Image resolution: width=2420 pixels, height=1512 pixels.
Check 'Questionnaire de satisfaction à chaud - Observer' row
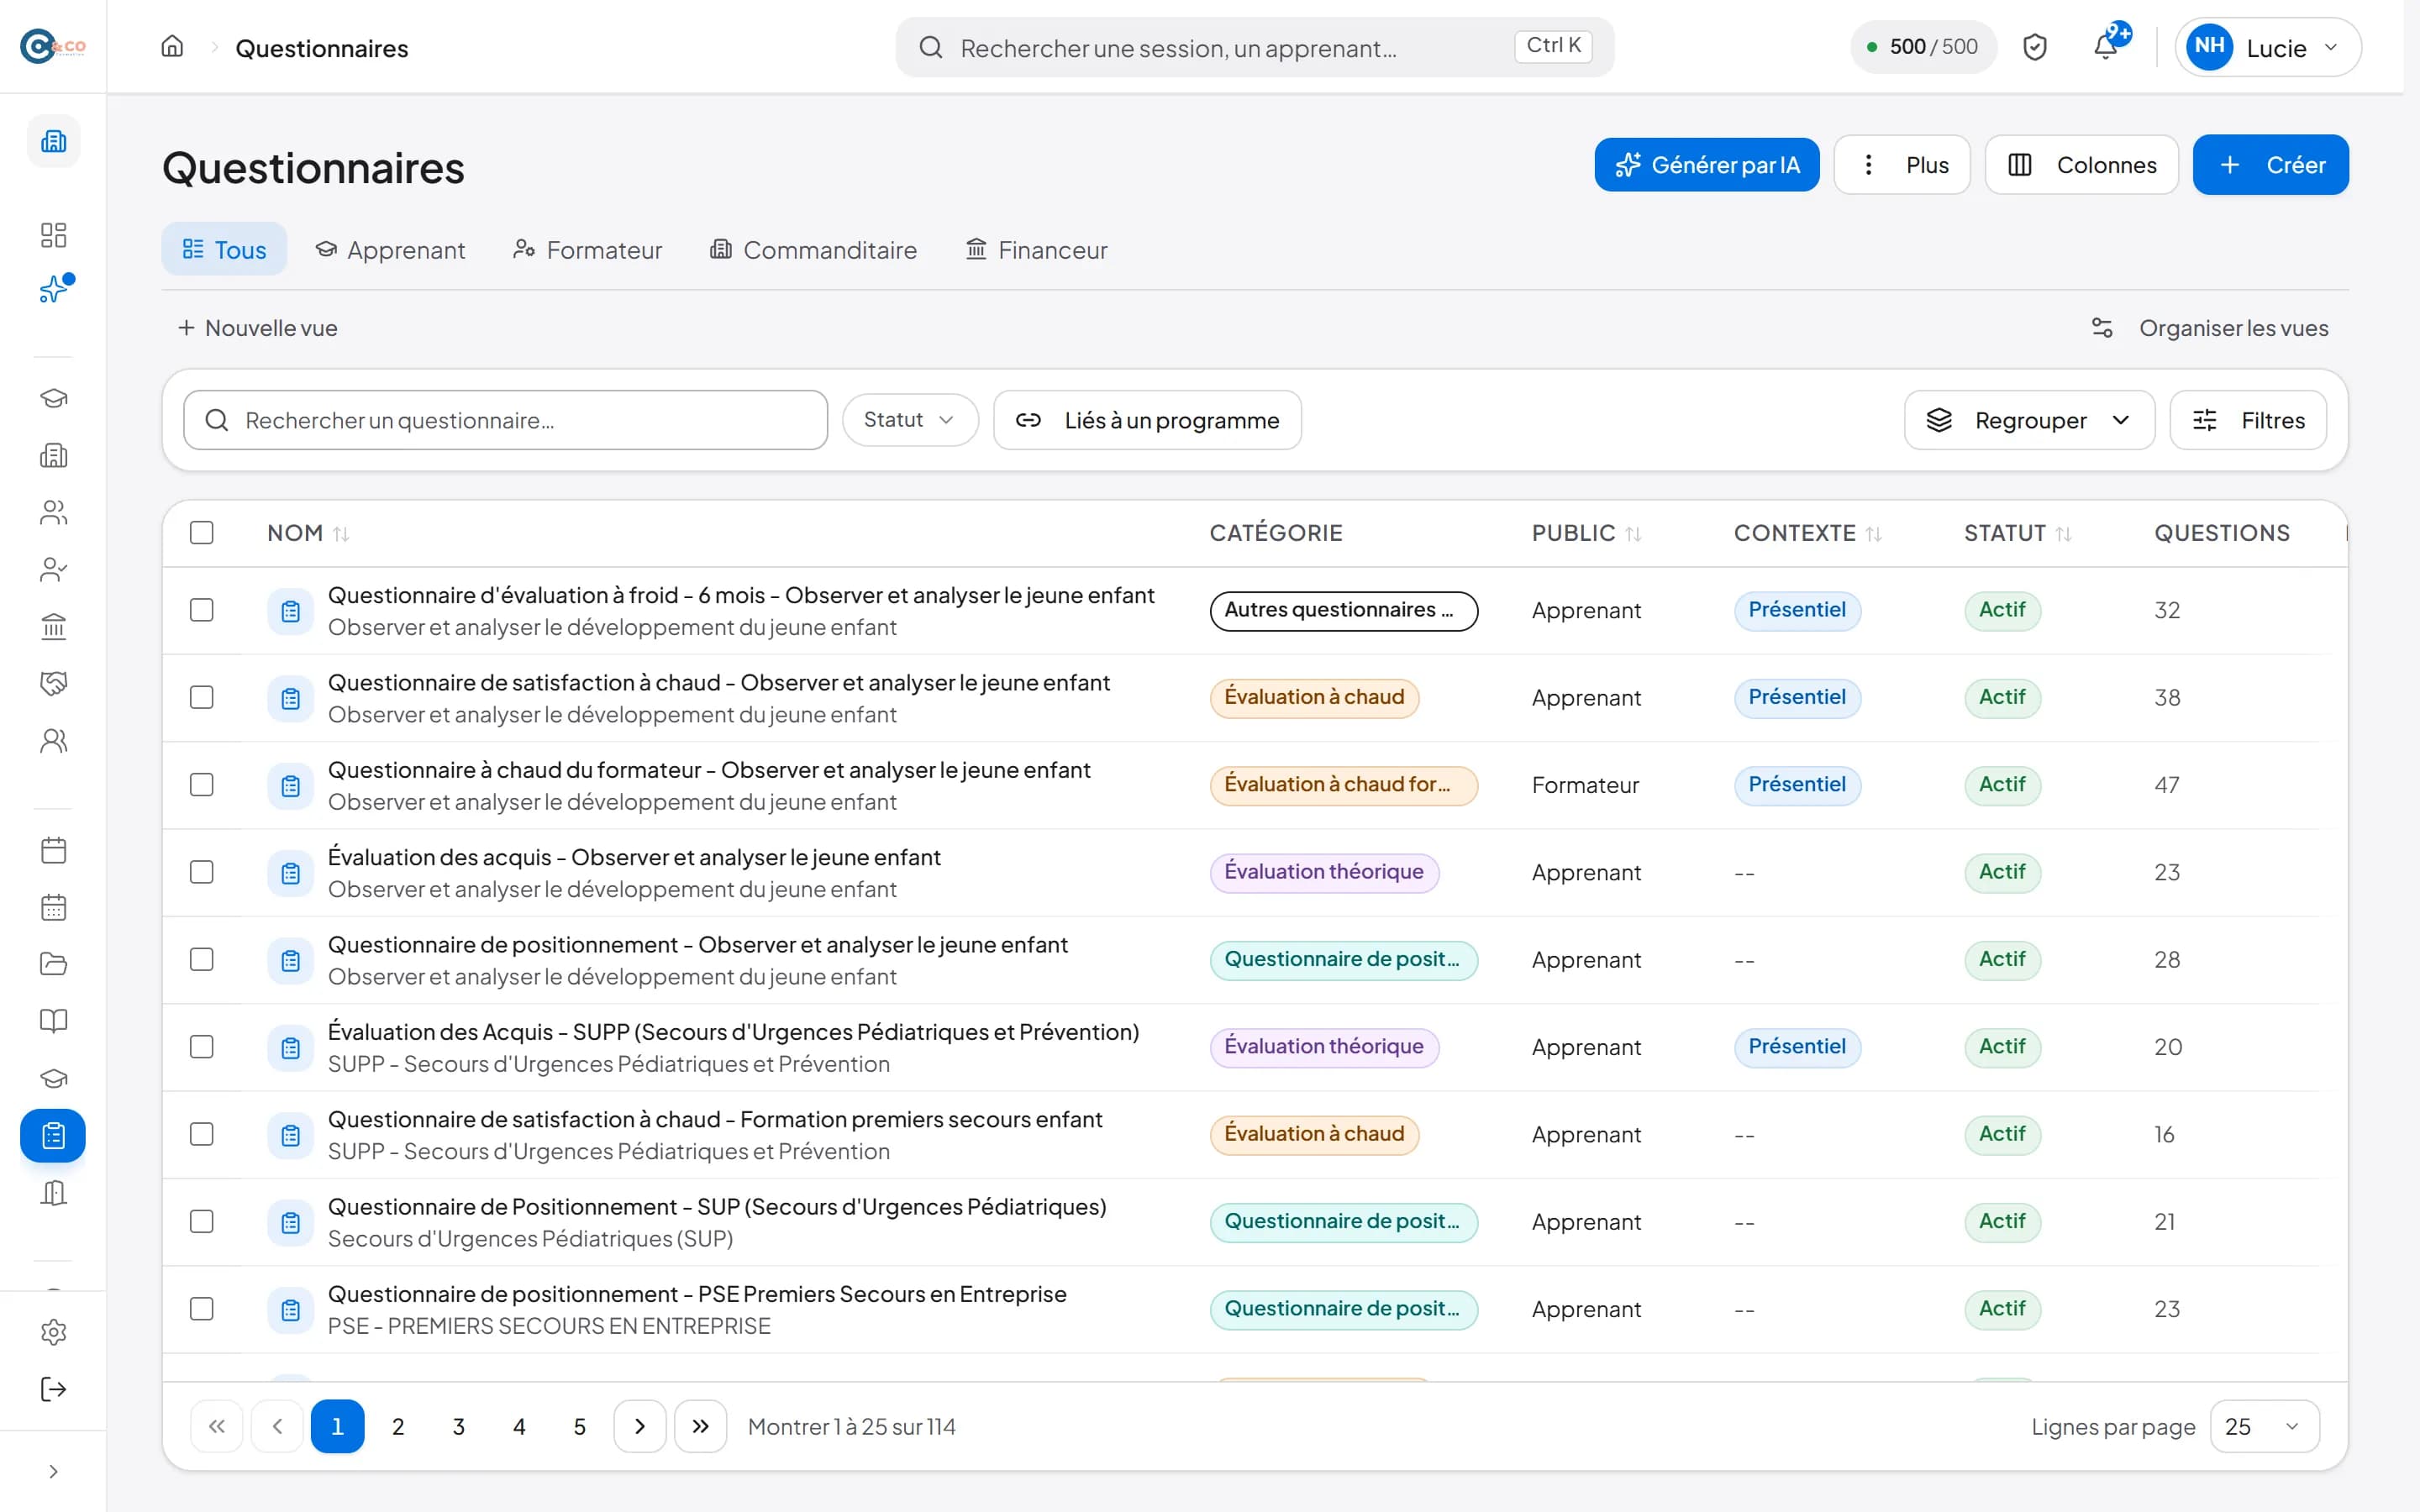pos(202,697)
